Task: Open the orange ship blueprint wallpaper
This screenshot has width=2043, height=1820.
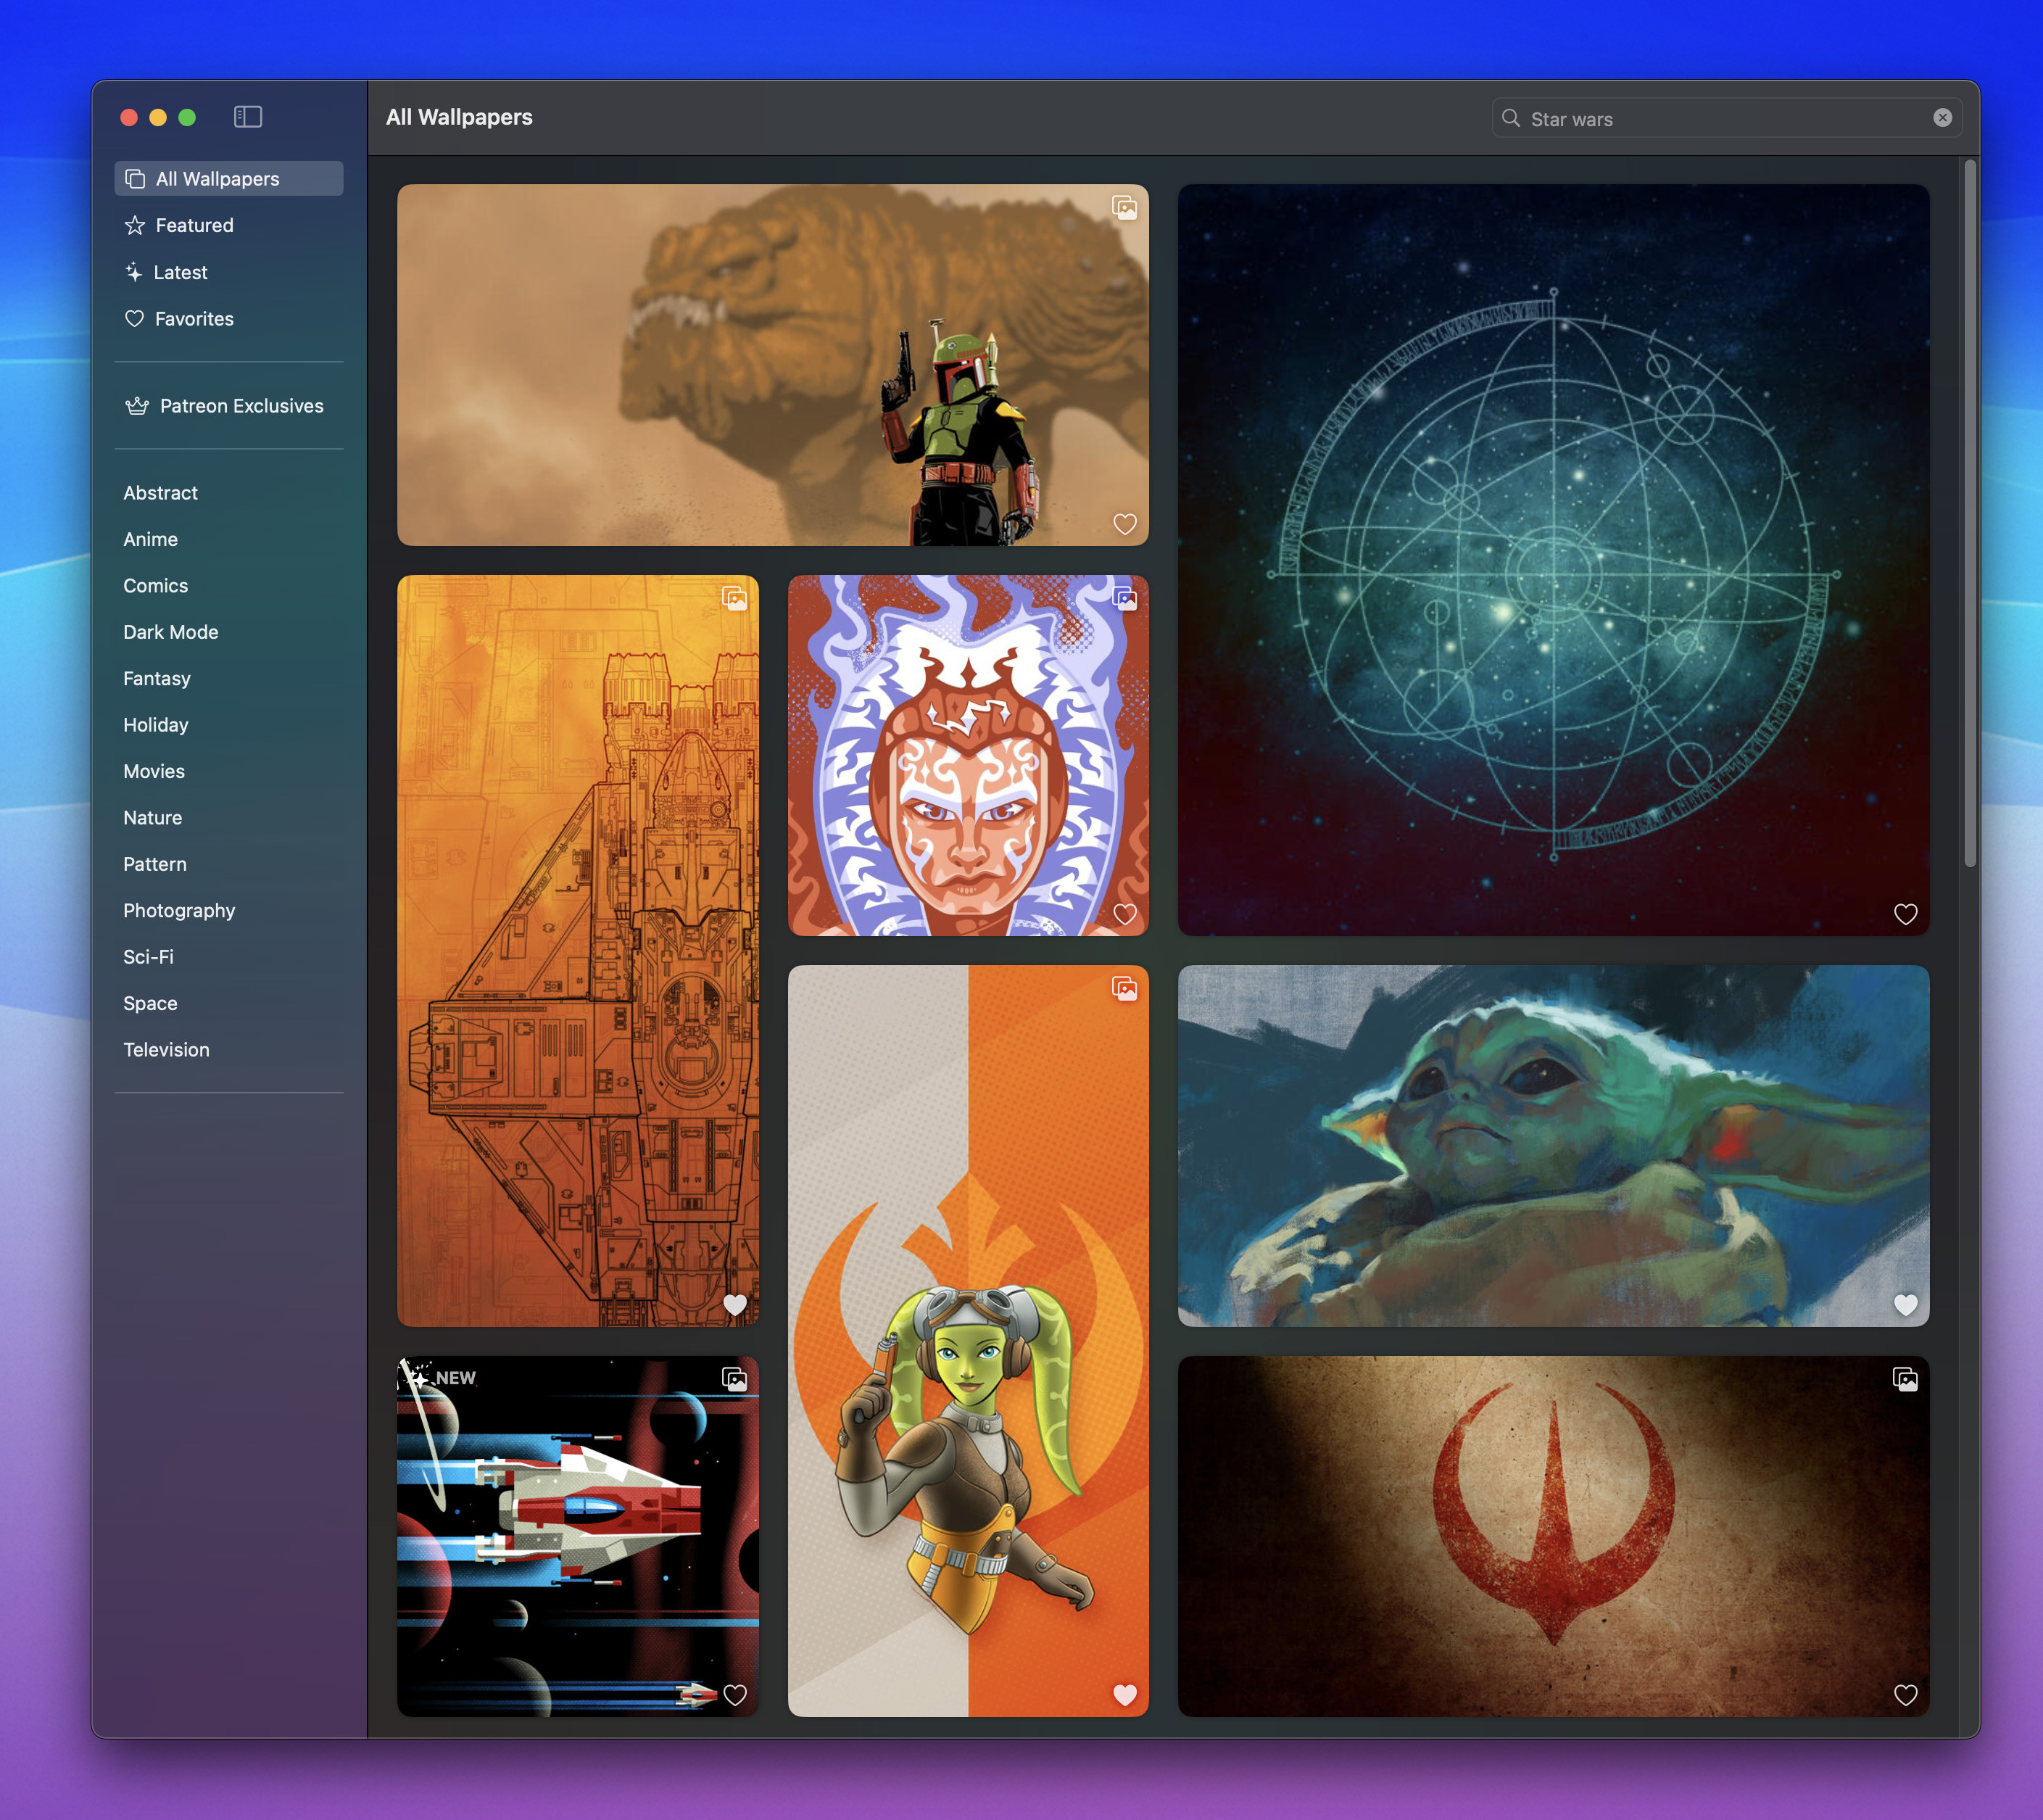Action: click(577, 951)
